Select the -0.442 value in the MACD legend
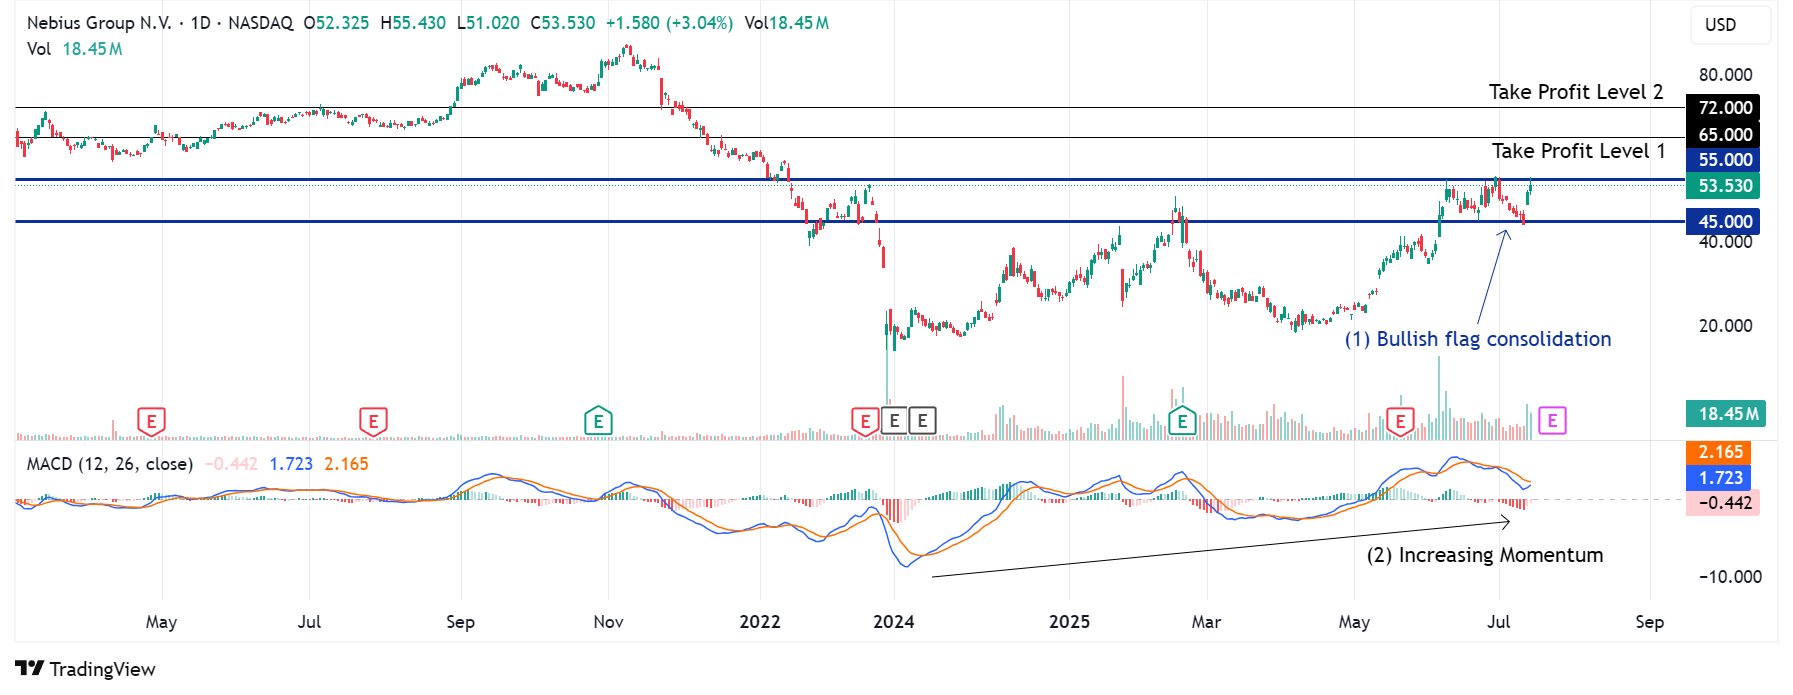Screen dimensions: 1793x695 coord(231,464)
